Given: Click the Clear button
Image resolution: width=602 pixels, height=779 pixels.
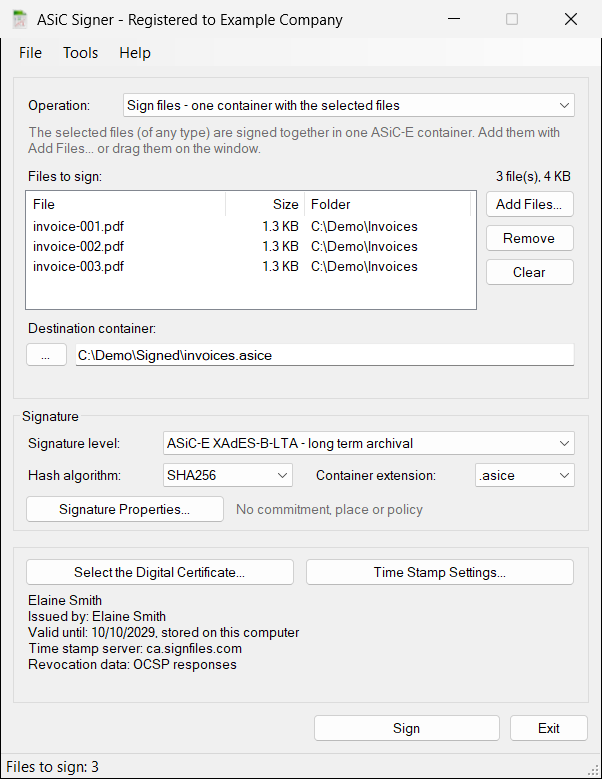Looking at the screenshot, I should pyautogui.click(x=529, y=272).
